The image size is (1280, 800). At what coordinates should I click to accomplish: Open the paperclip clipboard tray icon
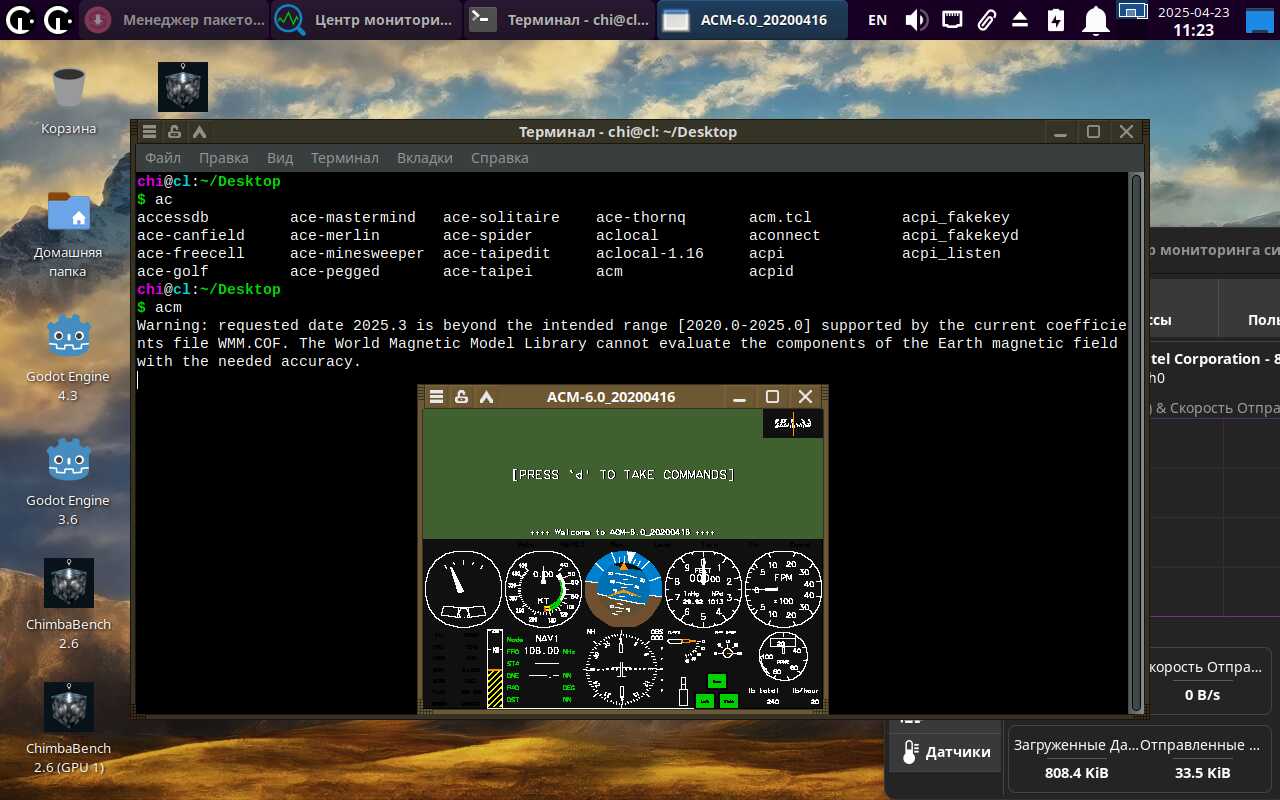tap(986, 20)
